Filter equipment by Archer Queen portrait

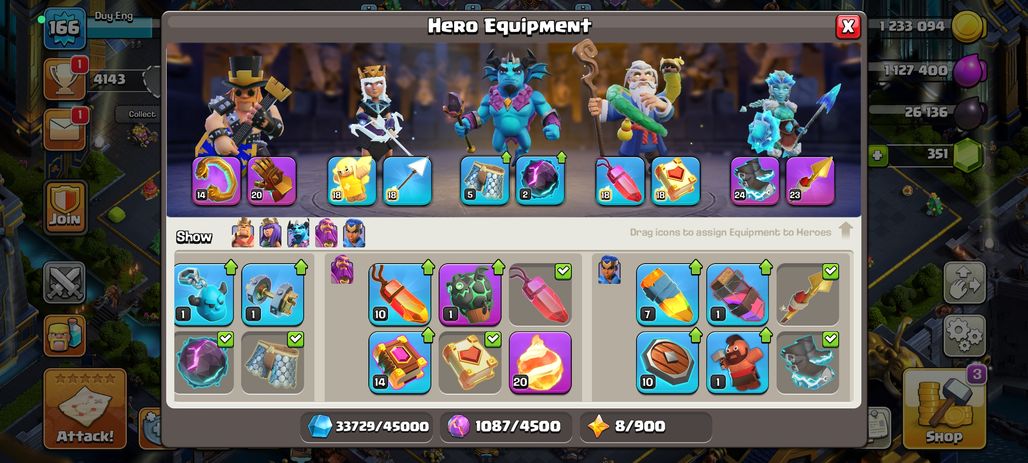pyautogui.click(x=270, y=233)
